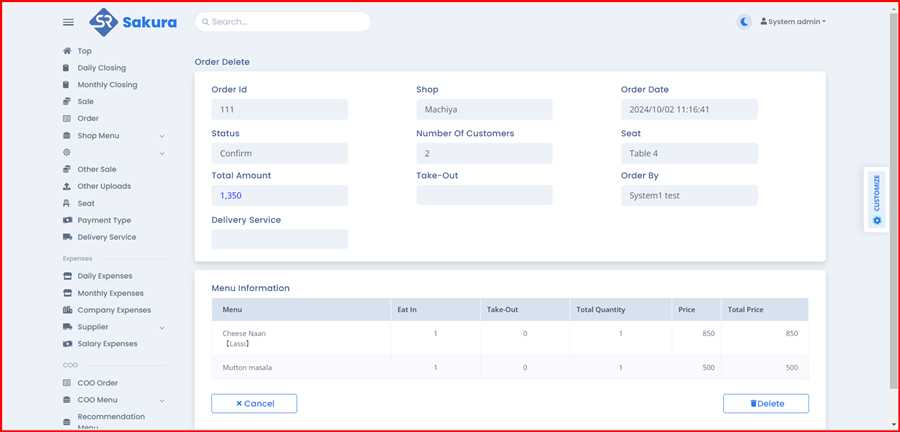Screen dimensions: 900x432
Task: Open the System admin user dropdown
Action: pos(793,21)
